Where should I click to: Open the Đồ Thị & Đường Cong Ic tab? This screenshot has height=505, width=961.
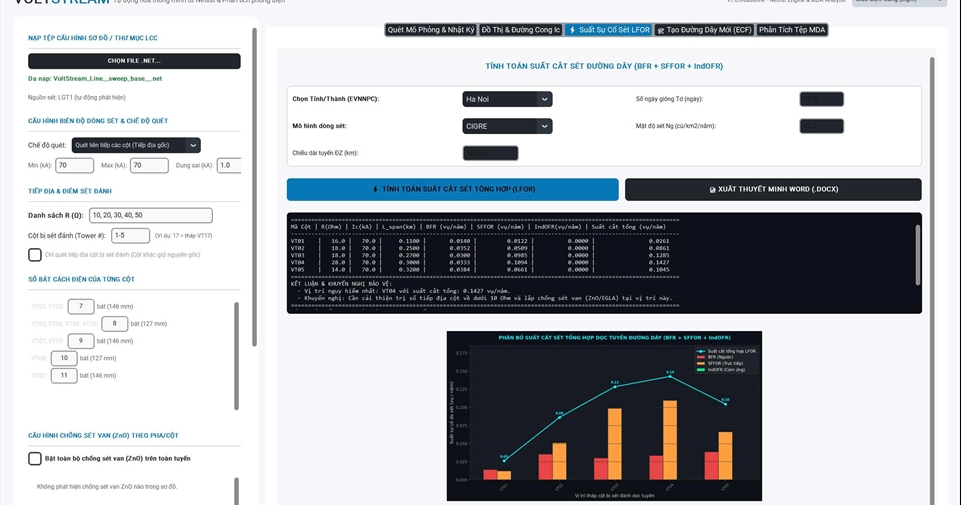click(520, 29)
